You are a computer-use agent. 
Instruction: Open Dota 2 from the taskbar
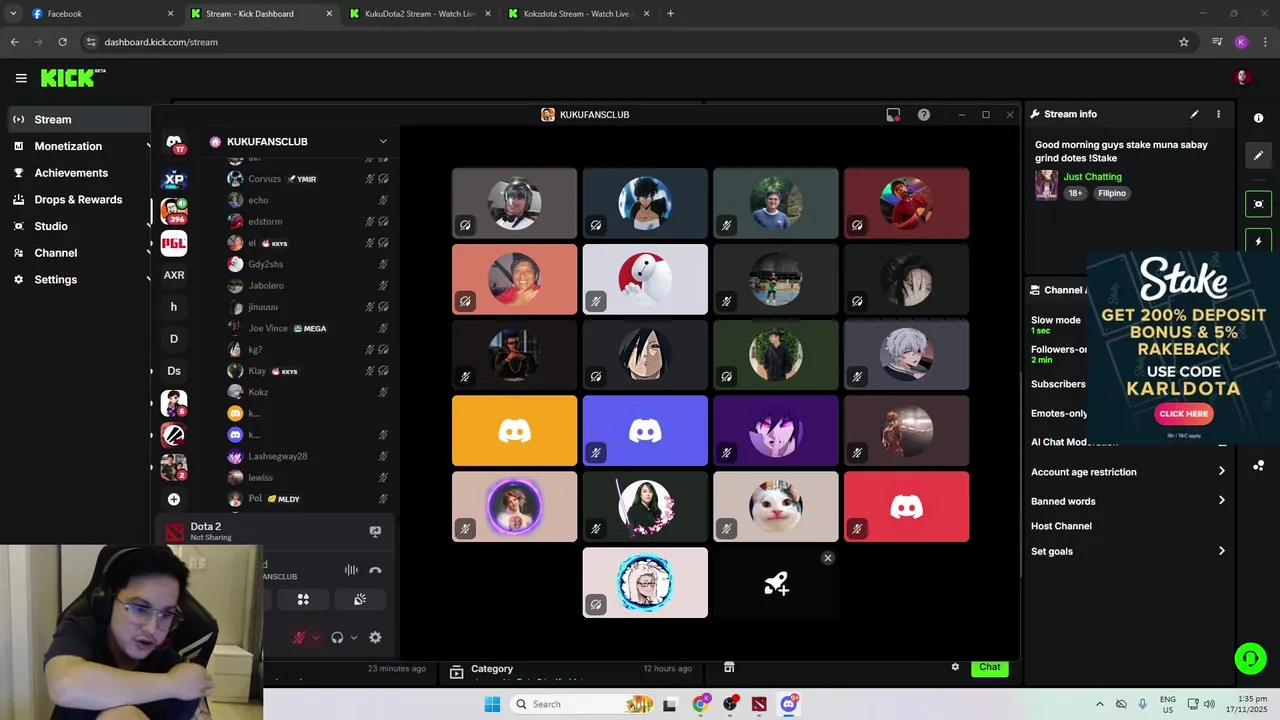coord(759,704)
